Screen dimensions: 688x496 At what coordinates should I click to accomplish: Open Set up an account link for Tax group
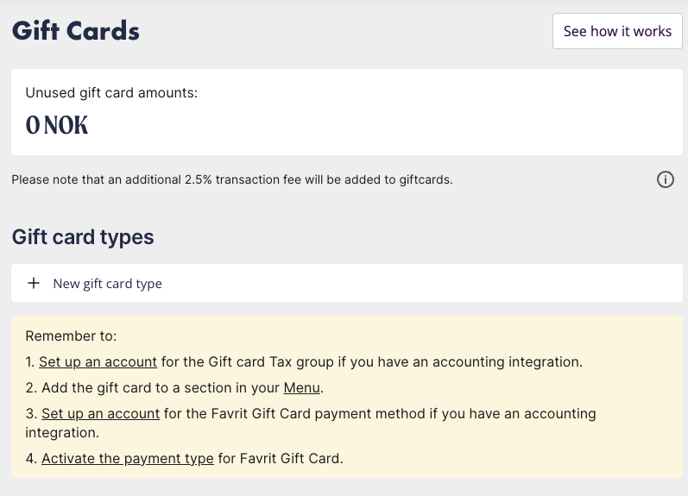click(x=98, y=362)
